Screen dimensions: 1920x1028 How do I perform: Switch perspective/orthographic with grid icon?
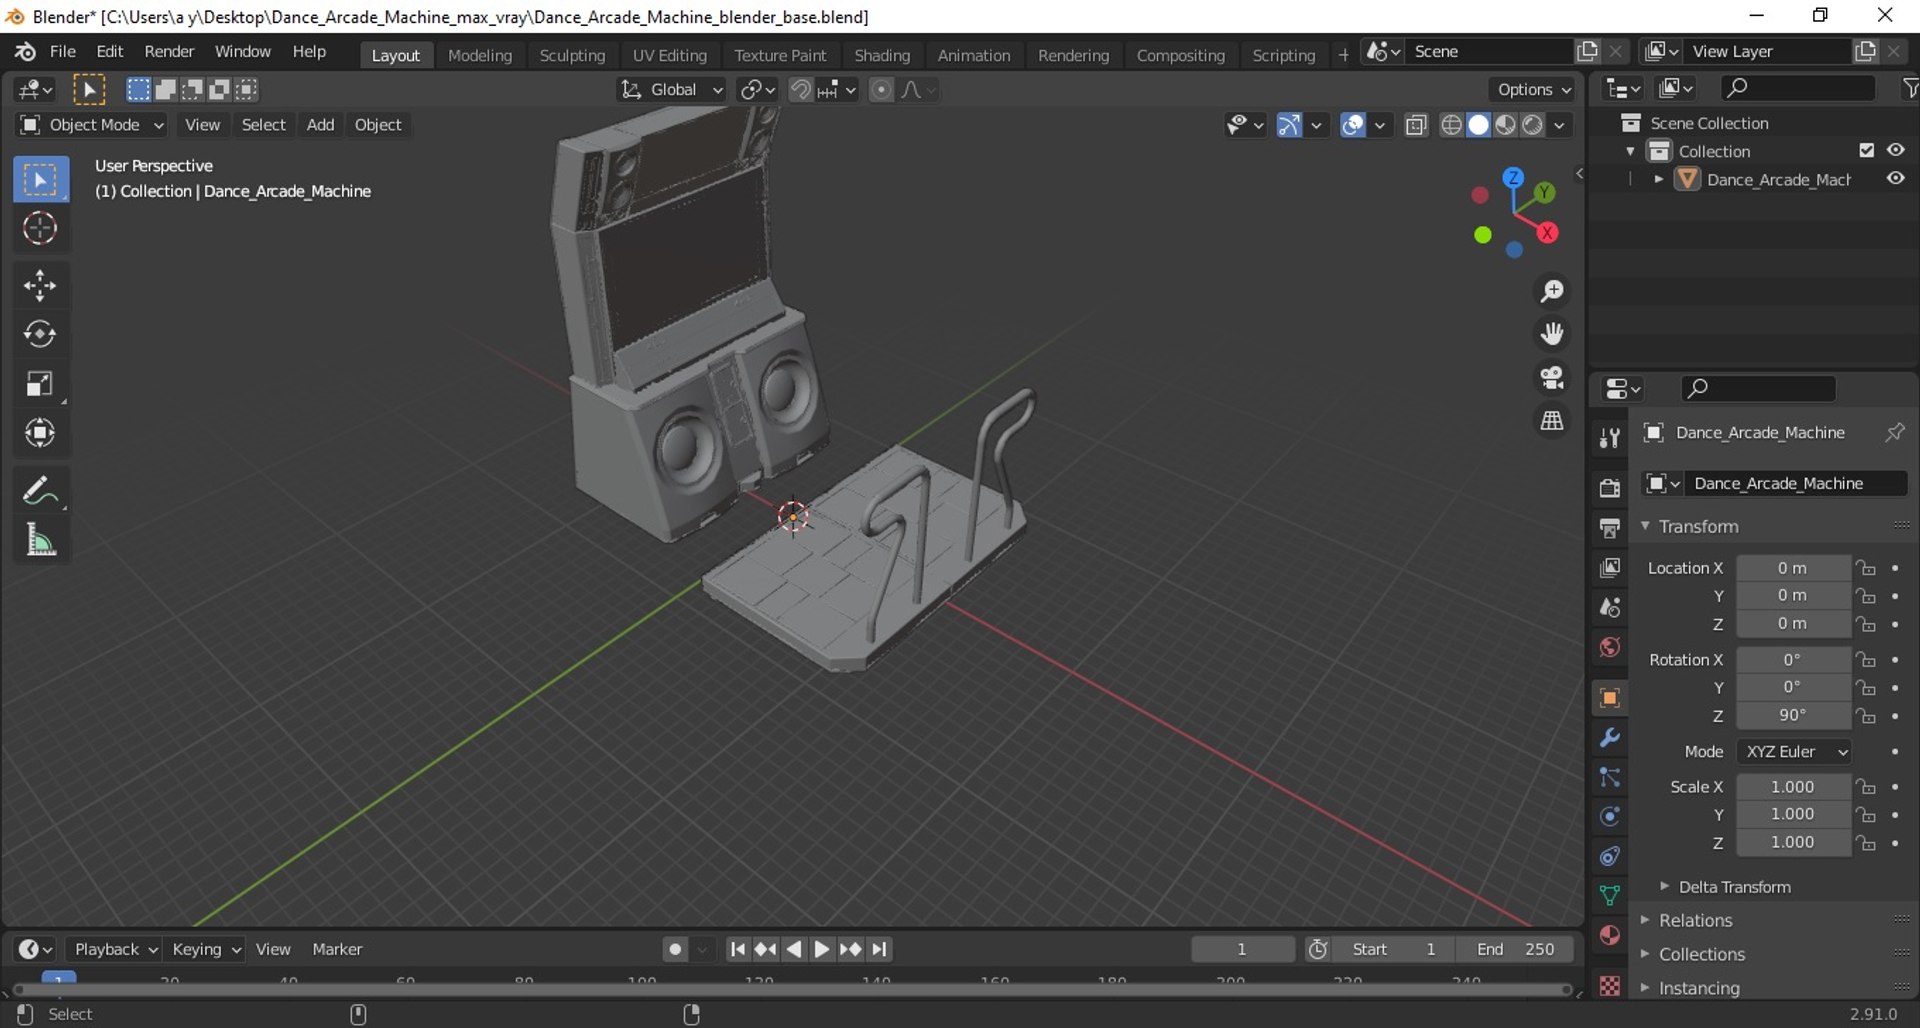click(1552, 421)
